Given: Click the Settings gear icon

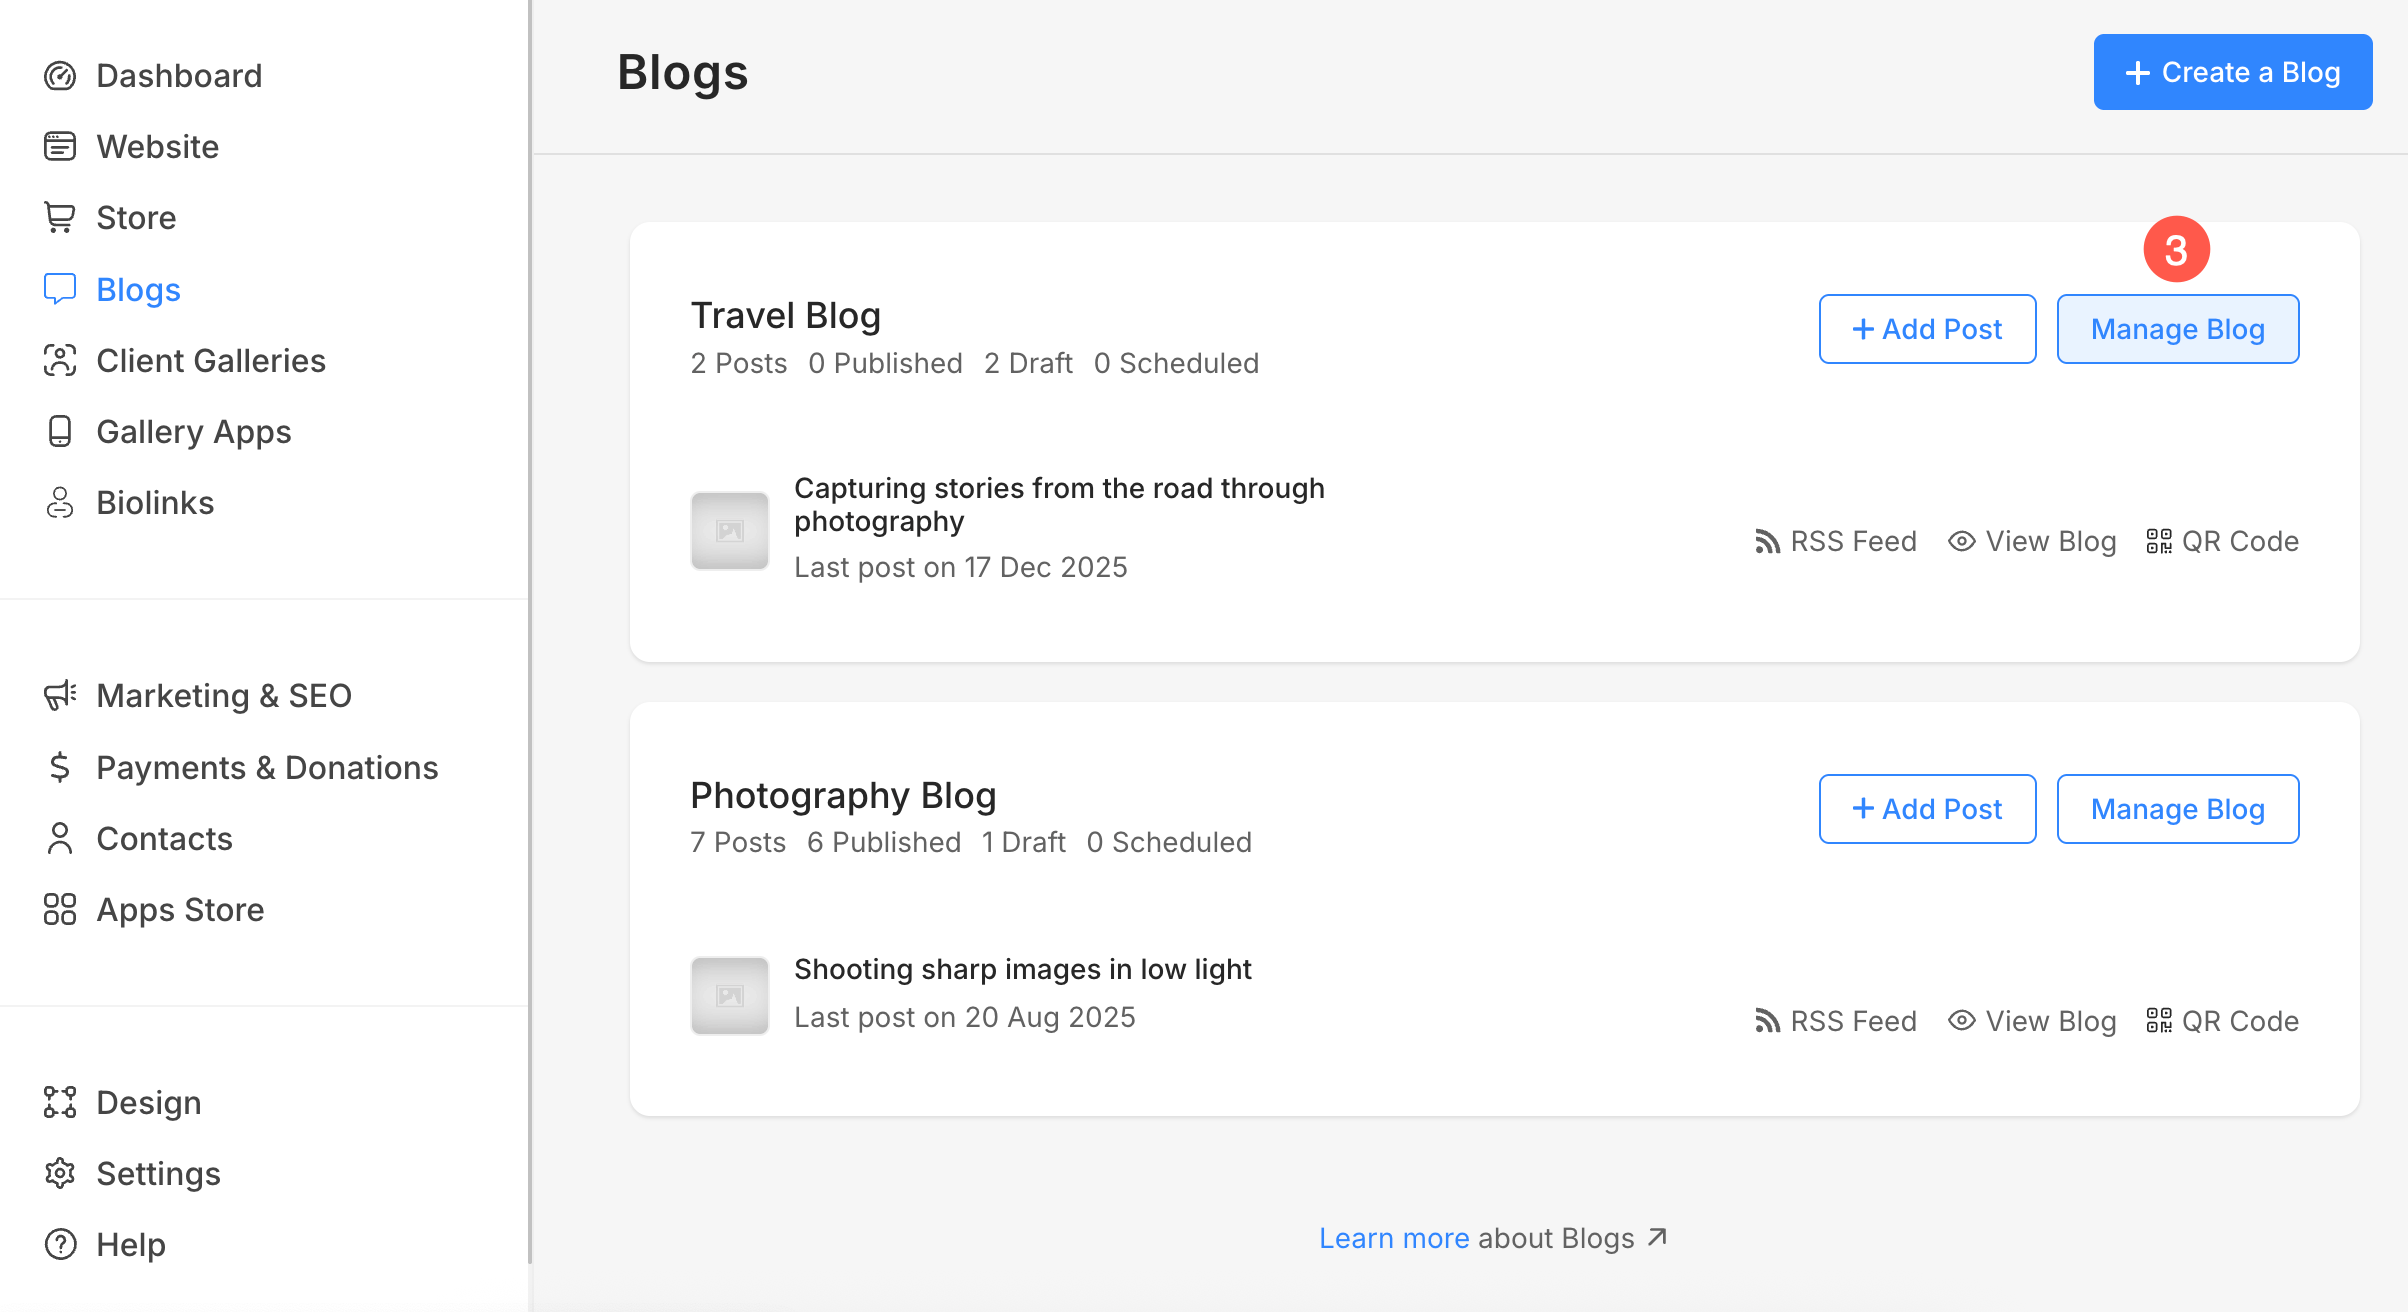Looking at the screenshot, I should (x=60, y=1174).
